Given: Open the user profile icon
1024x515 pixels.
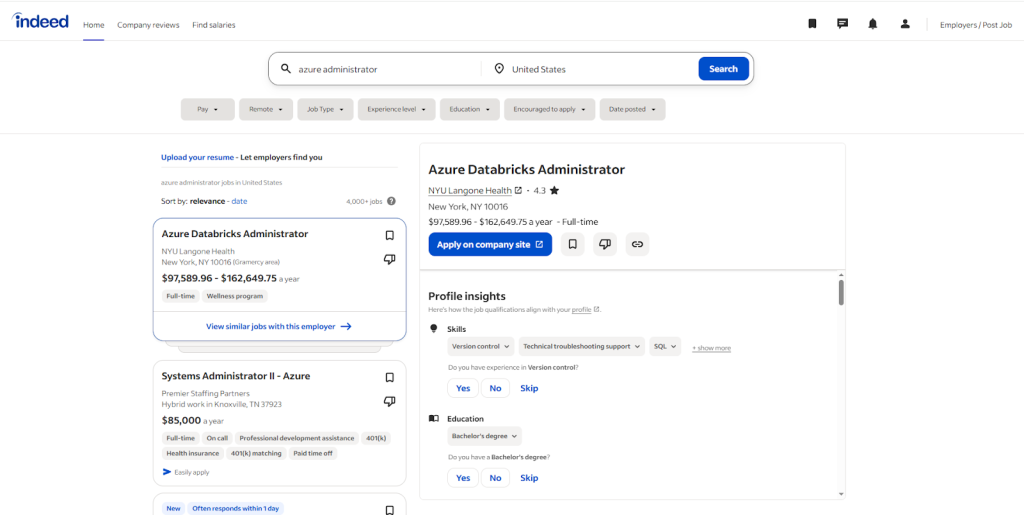Looking at the screenshot, I should [x=904, y=24].
